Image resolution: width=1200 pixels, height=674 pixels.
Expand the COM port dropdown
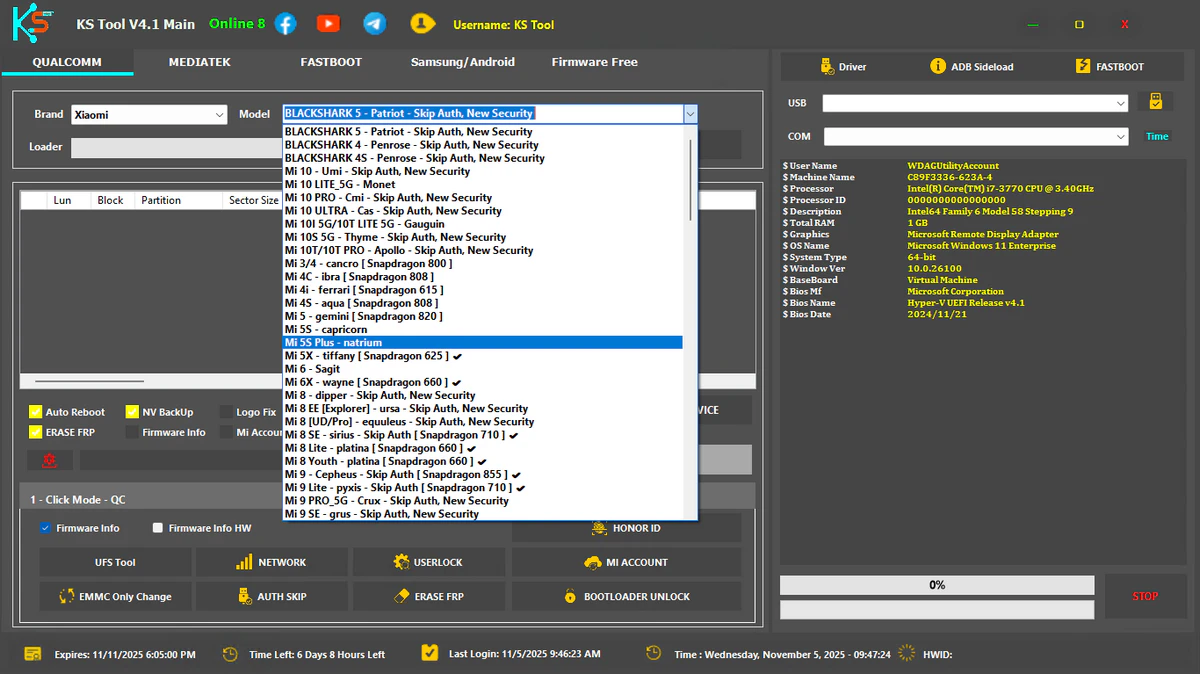point(975,136)
